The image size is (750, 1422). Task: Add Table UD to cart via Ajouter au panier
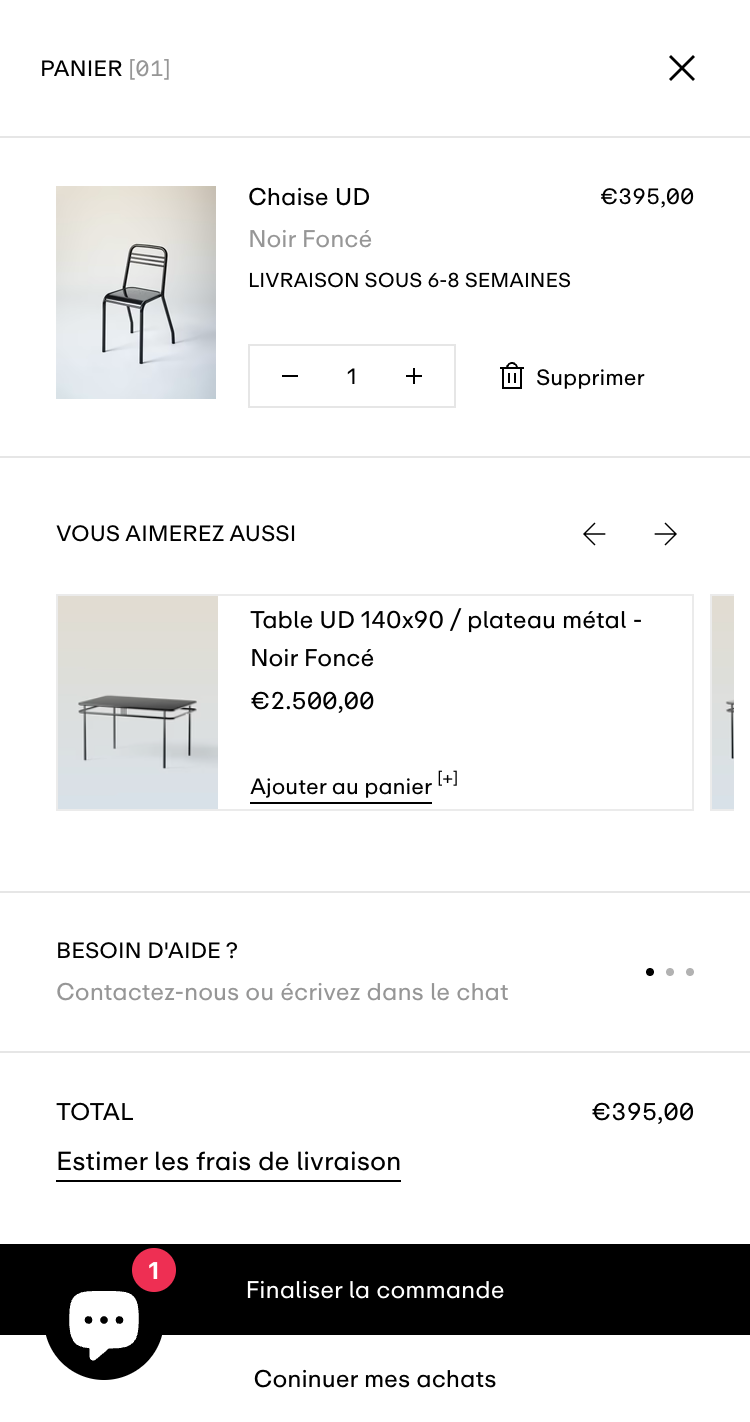341,787
